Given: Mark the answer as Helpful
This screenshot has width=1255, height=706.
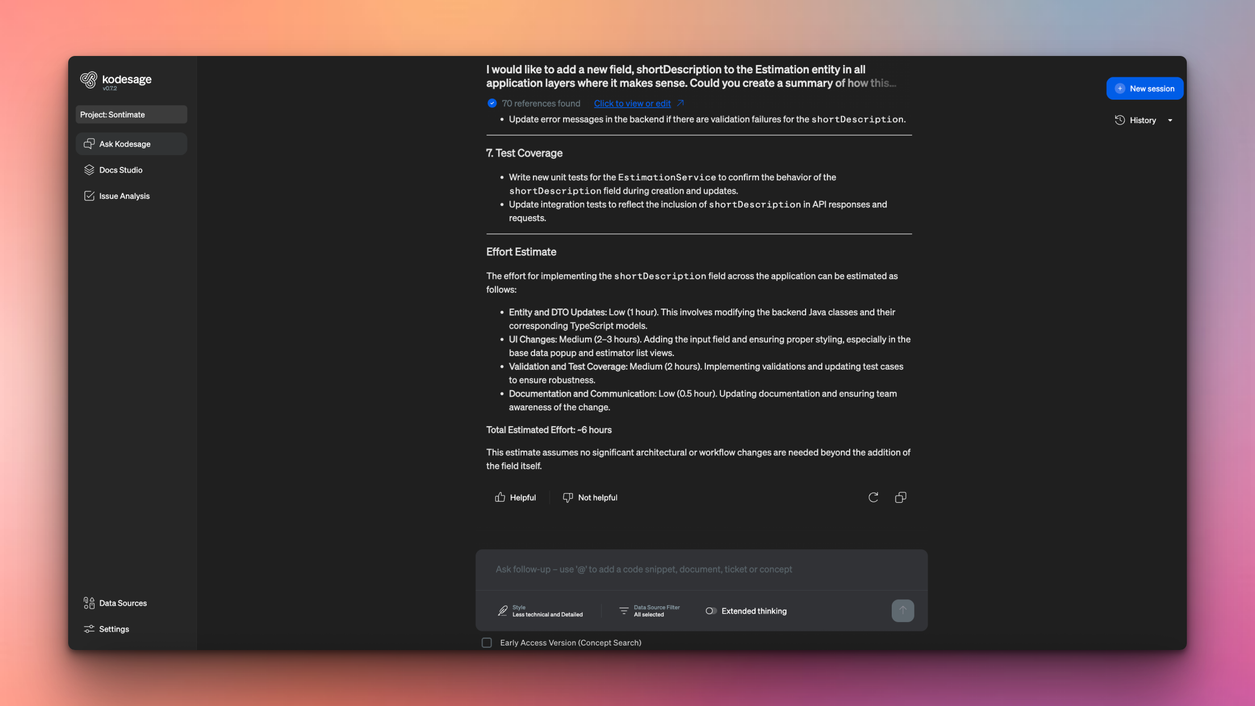Looking at the screenshot, I should 515,497.
